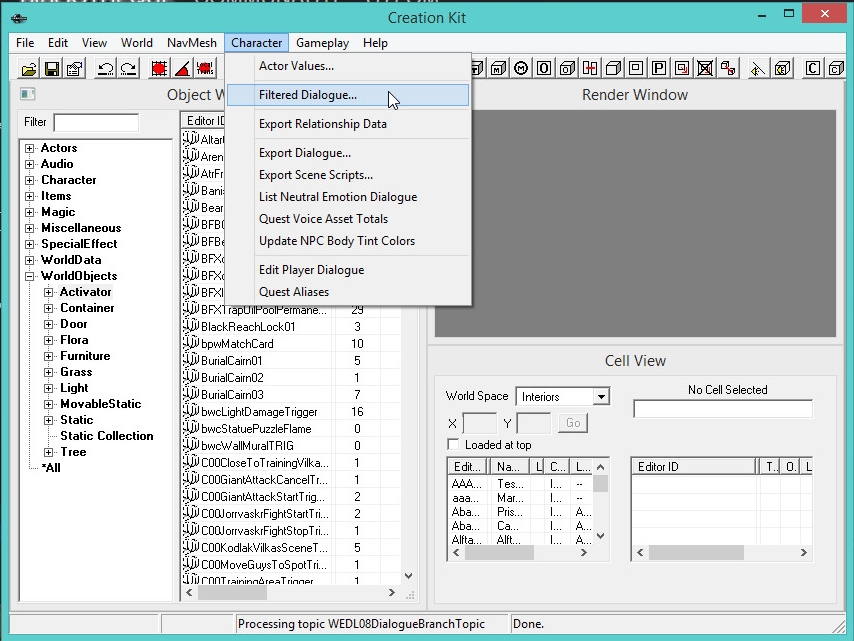854x641 pixels.
Task: Click the cube icon labeled M
Action: (x=498, y=69)
